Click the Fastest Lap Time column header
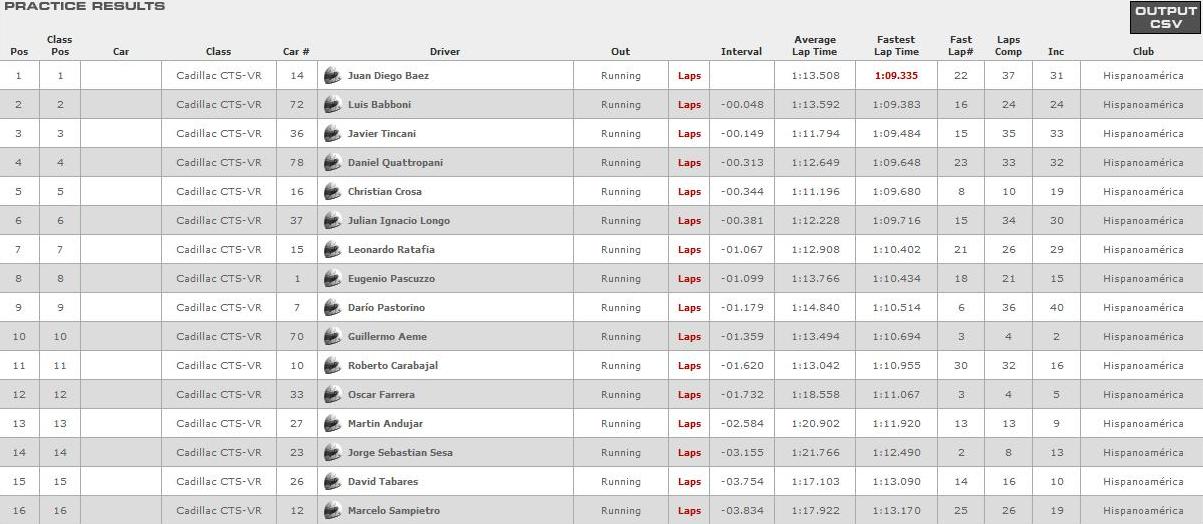Viewport: 1203px width, 524px height. pyautogui.click(x=896, y=46)
